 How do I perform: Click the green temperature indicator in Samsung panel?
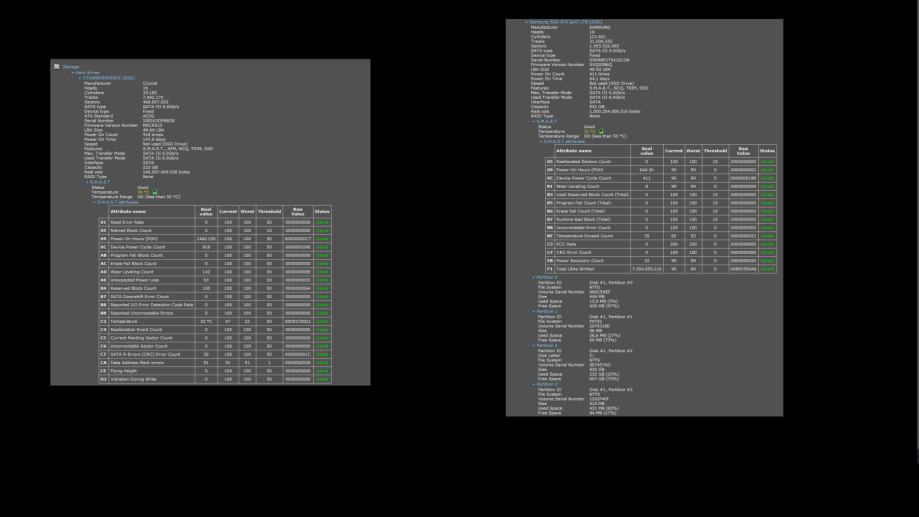click(601, 131)
